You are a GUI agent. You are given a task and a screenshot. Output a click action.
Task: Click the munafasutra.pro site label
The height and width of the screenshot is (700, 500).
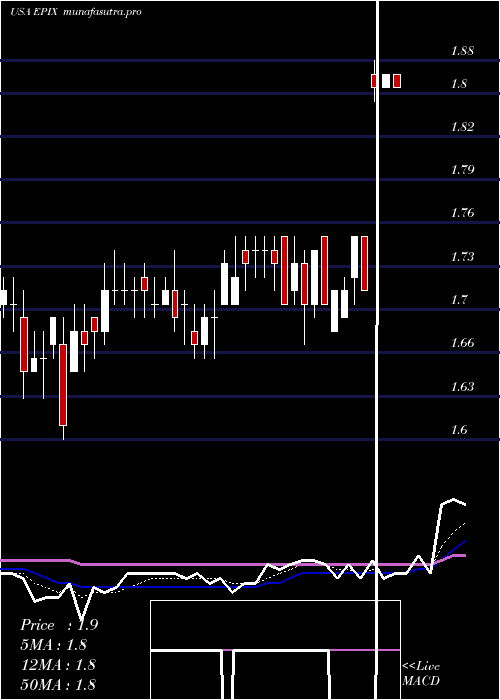click(x=102, y=12)
